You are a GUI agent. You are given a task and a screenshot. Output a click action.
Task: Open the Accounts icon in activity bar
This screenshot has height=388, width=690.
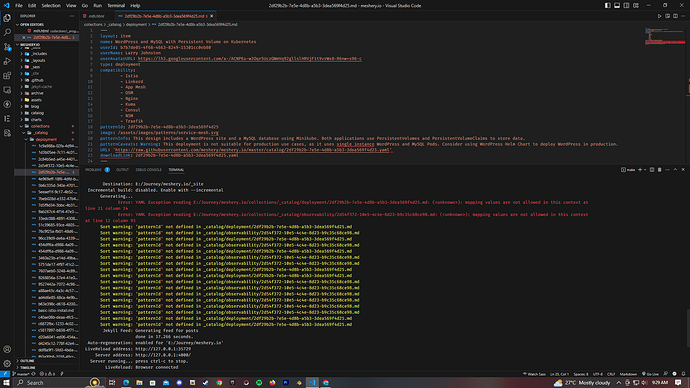pyautogui.click(x=7, y=349)
